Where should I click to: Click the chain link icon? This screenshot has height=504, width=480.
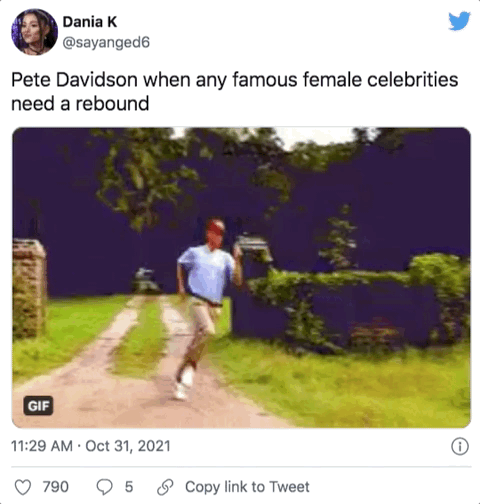[x=165, y=487]
